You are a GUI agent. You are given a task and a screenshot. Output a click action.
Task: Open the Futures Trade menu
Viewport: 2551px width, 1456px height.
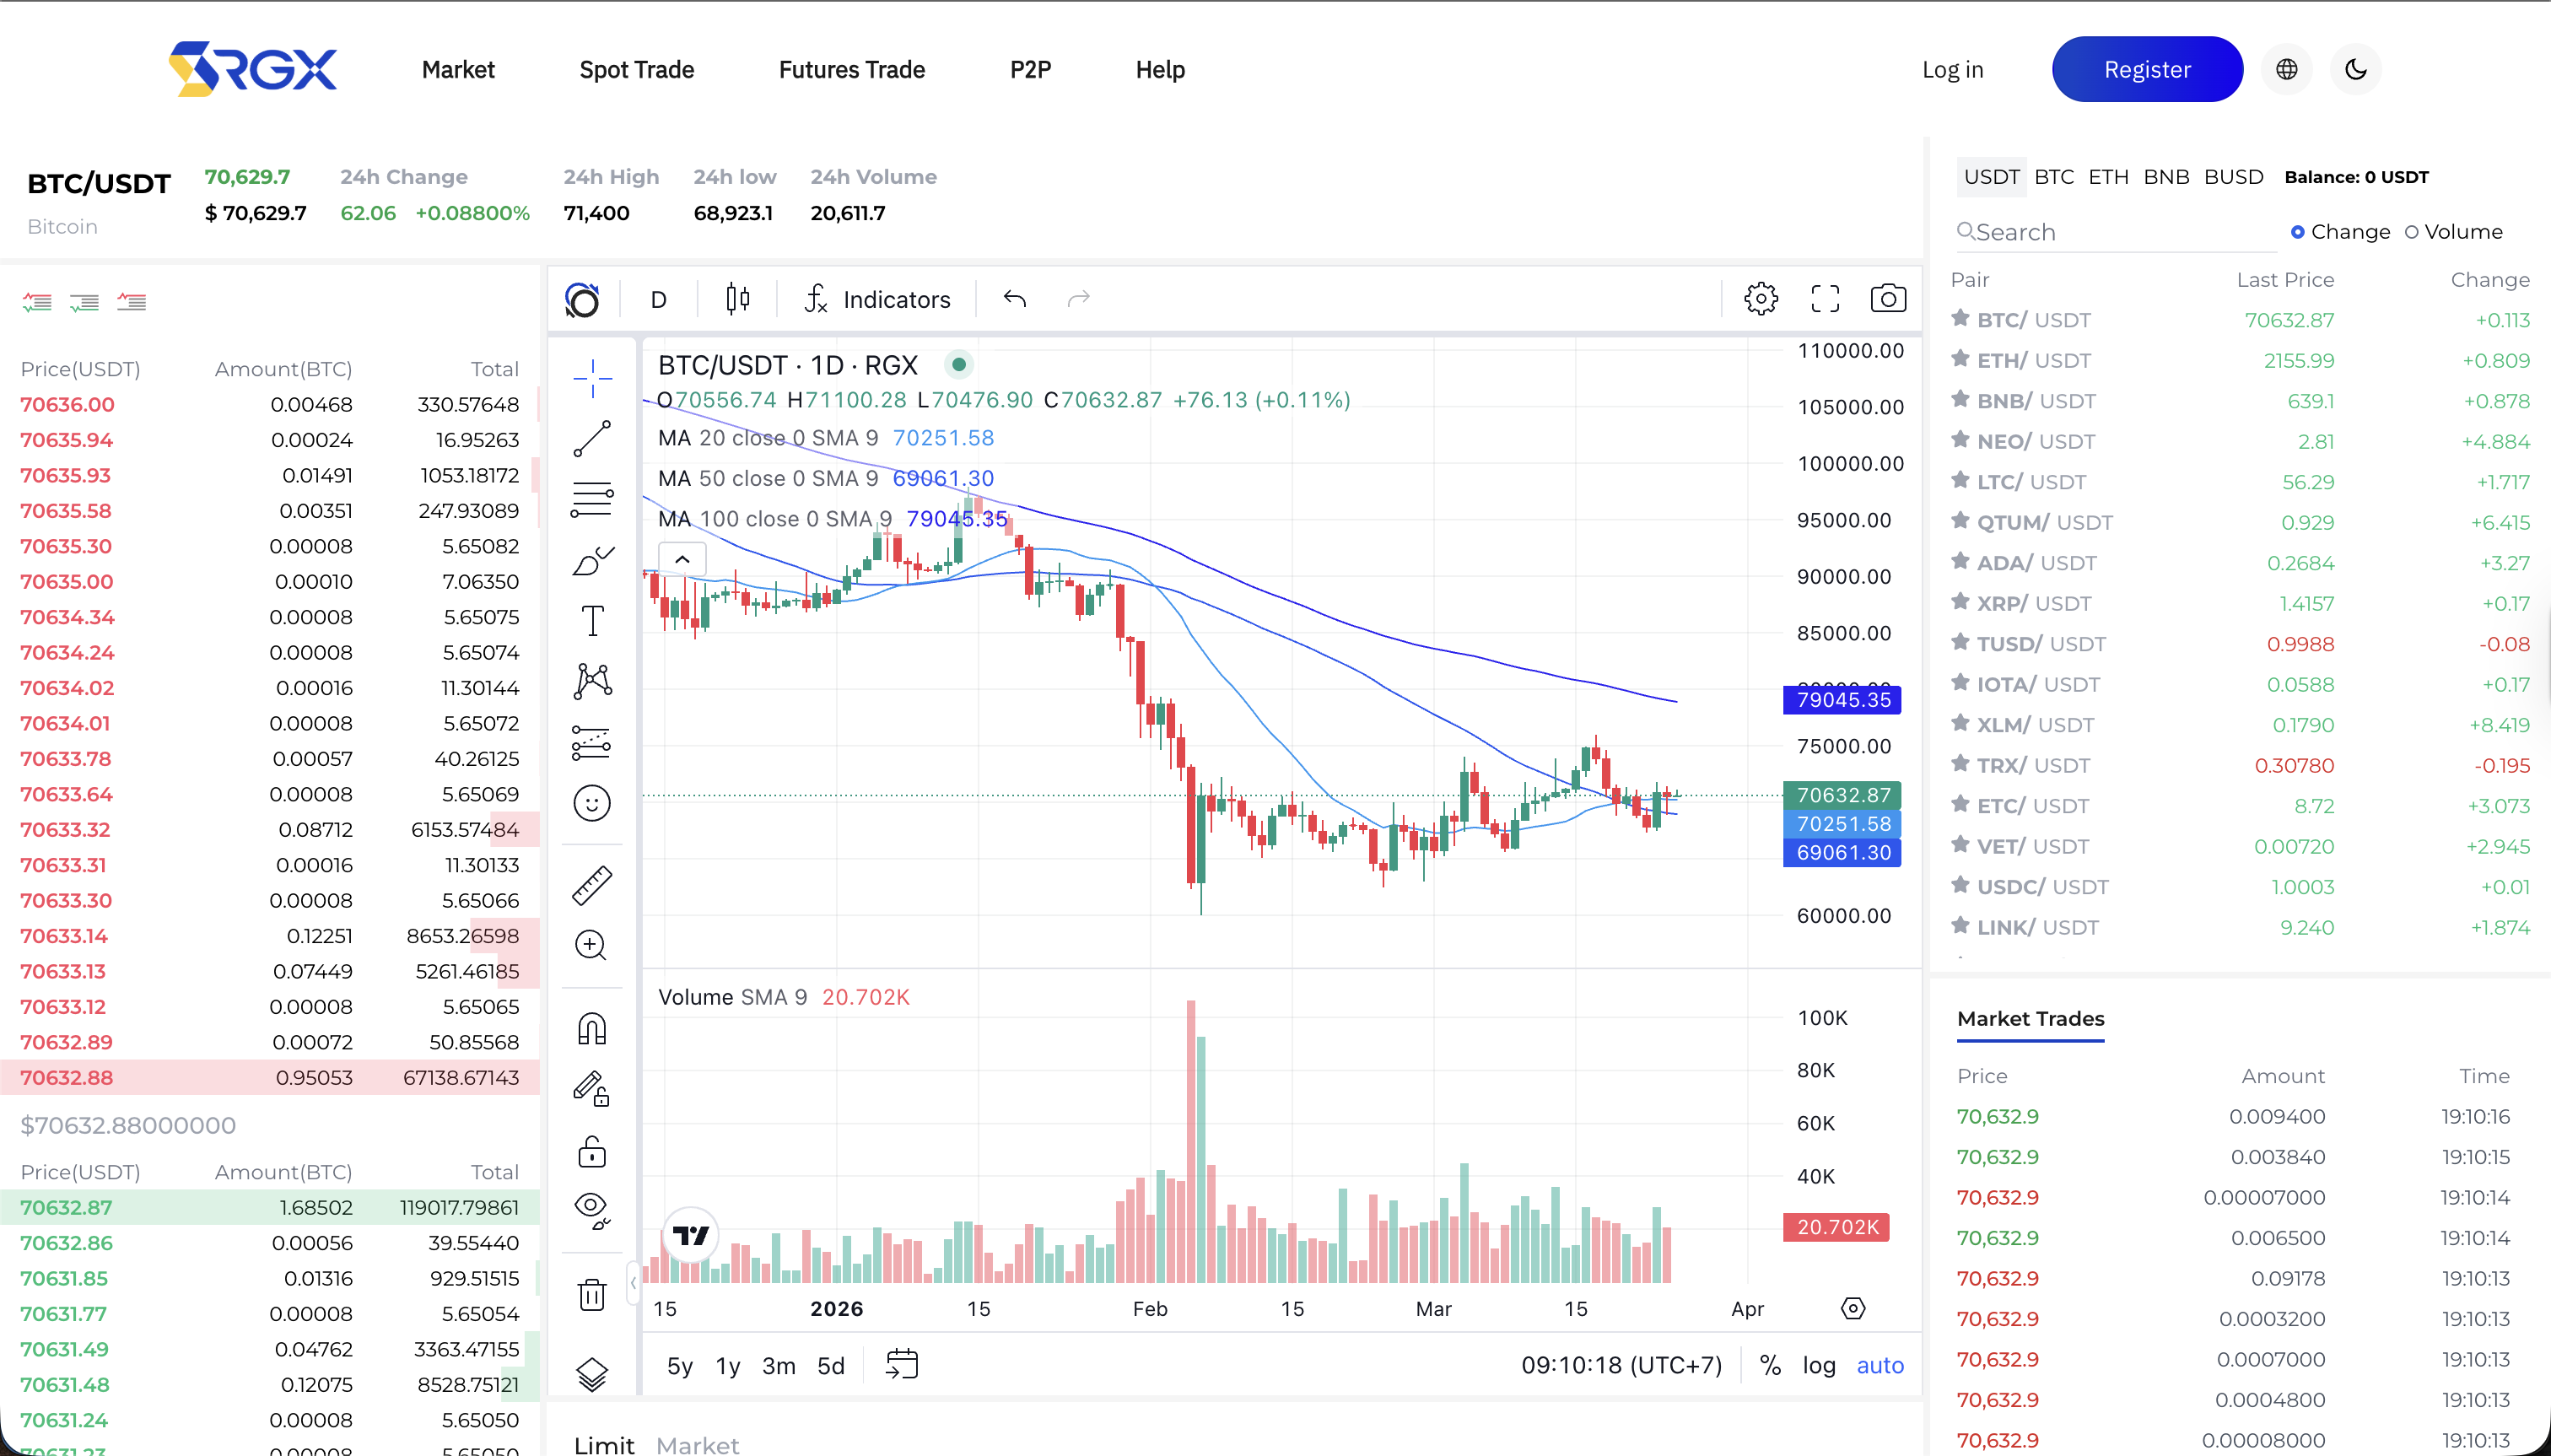point(851,69)
